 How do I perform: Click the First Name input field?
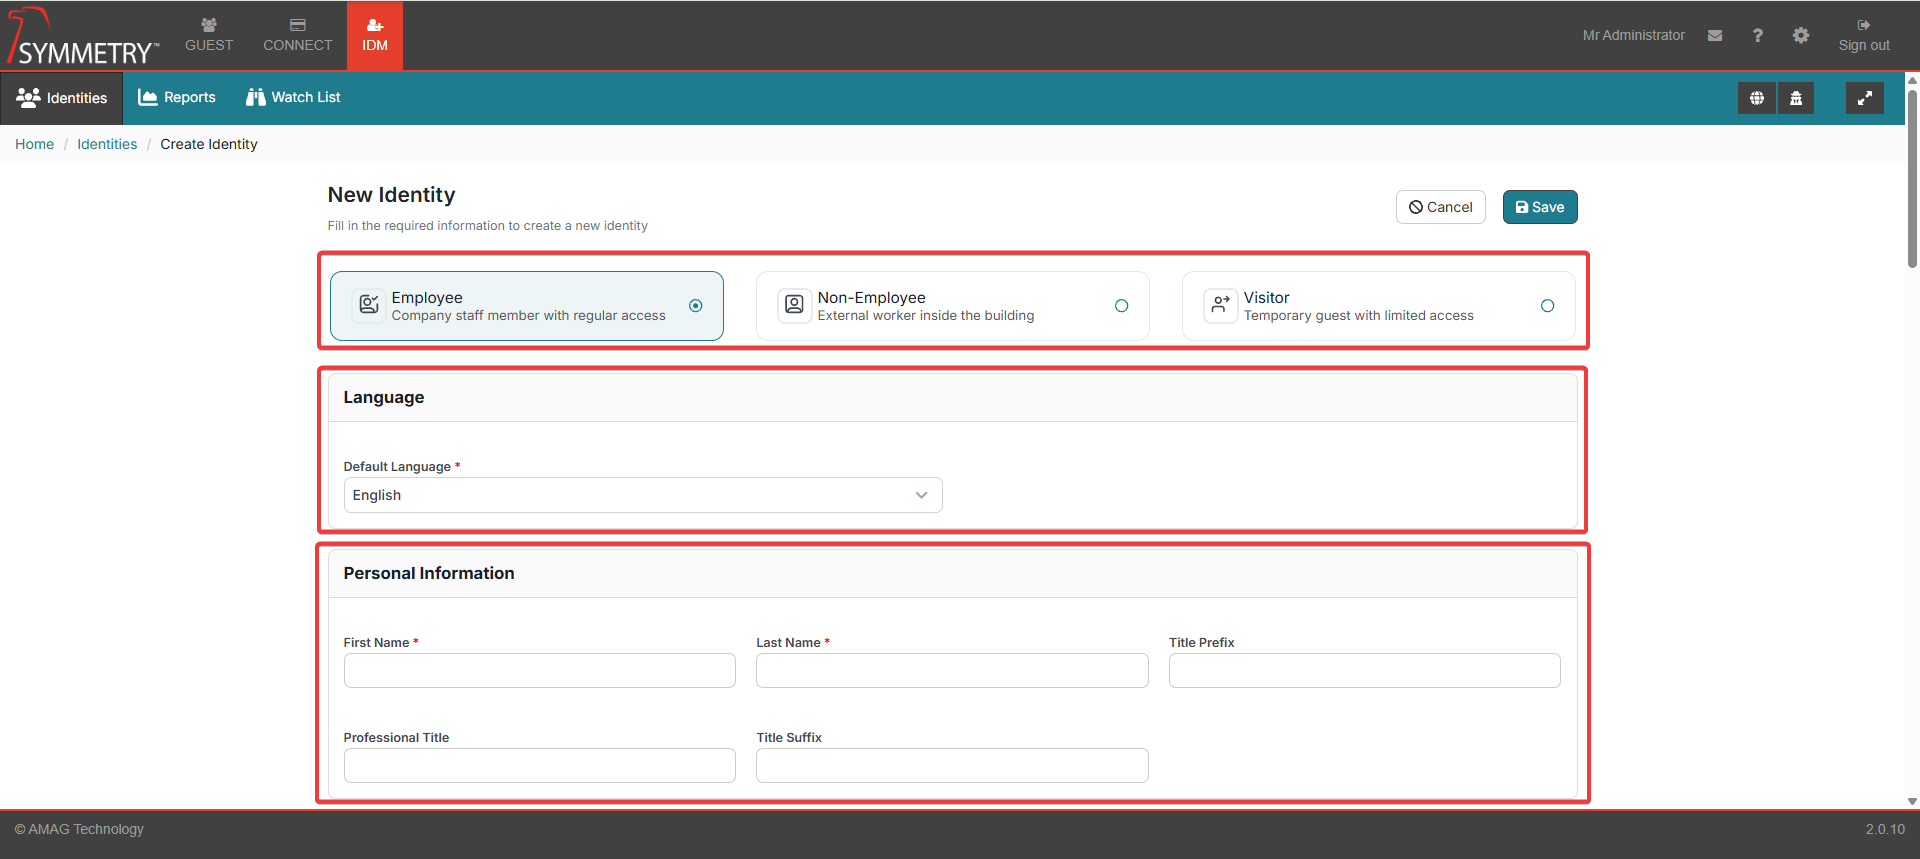click(539, 671)
